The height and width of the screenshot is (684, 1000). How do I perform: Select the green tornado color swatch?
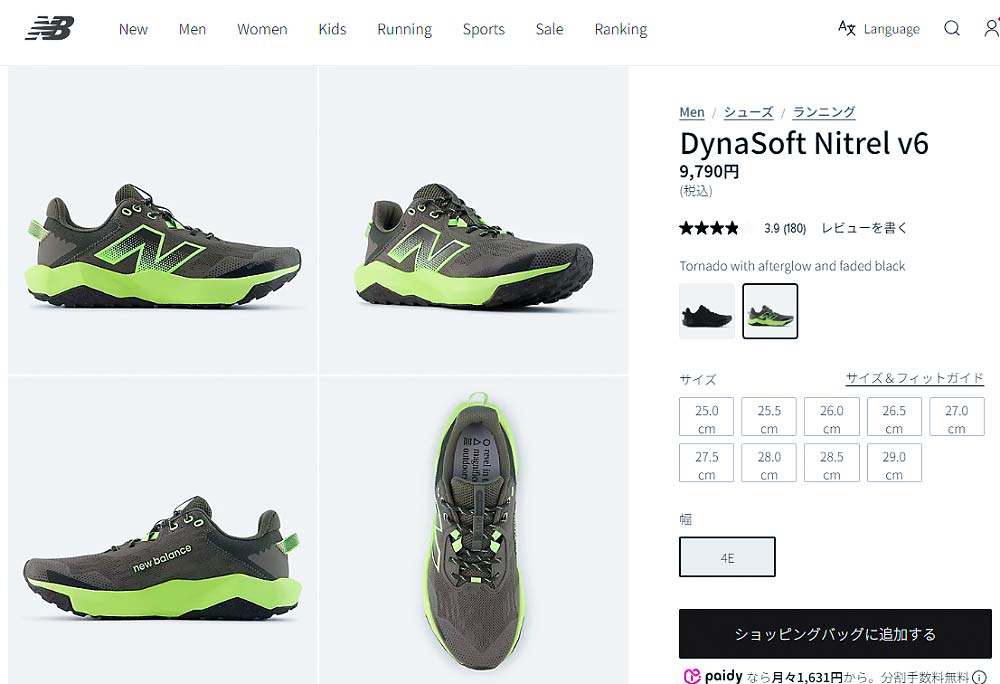tap(770, 312)
